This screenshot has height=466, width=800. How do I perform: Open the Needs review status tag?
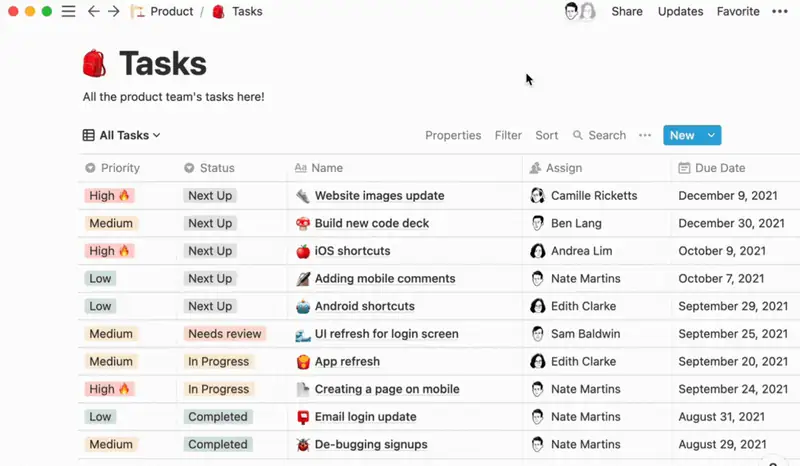pyautogui.click(x=224, y=334)
